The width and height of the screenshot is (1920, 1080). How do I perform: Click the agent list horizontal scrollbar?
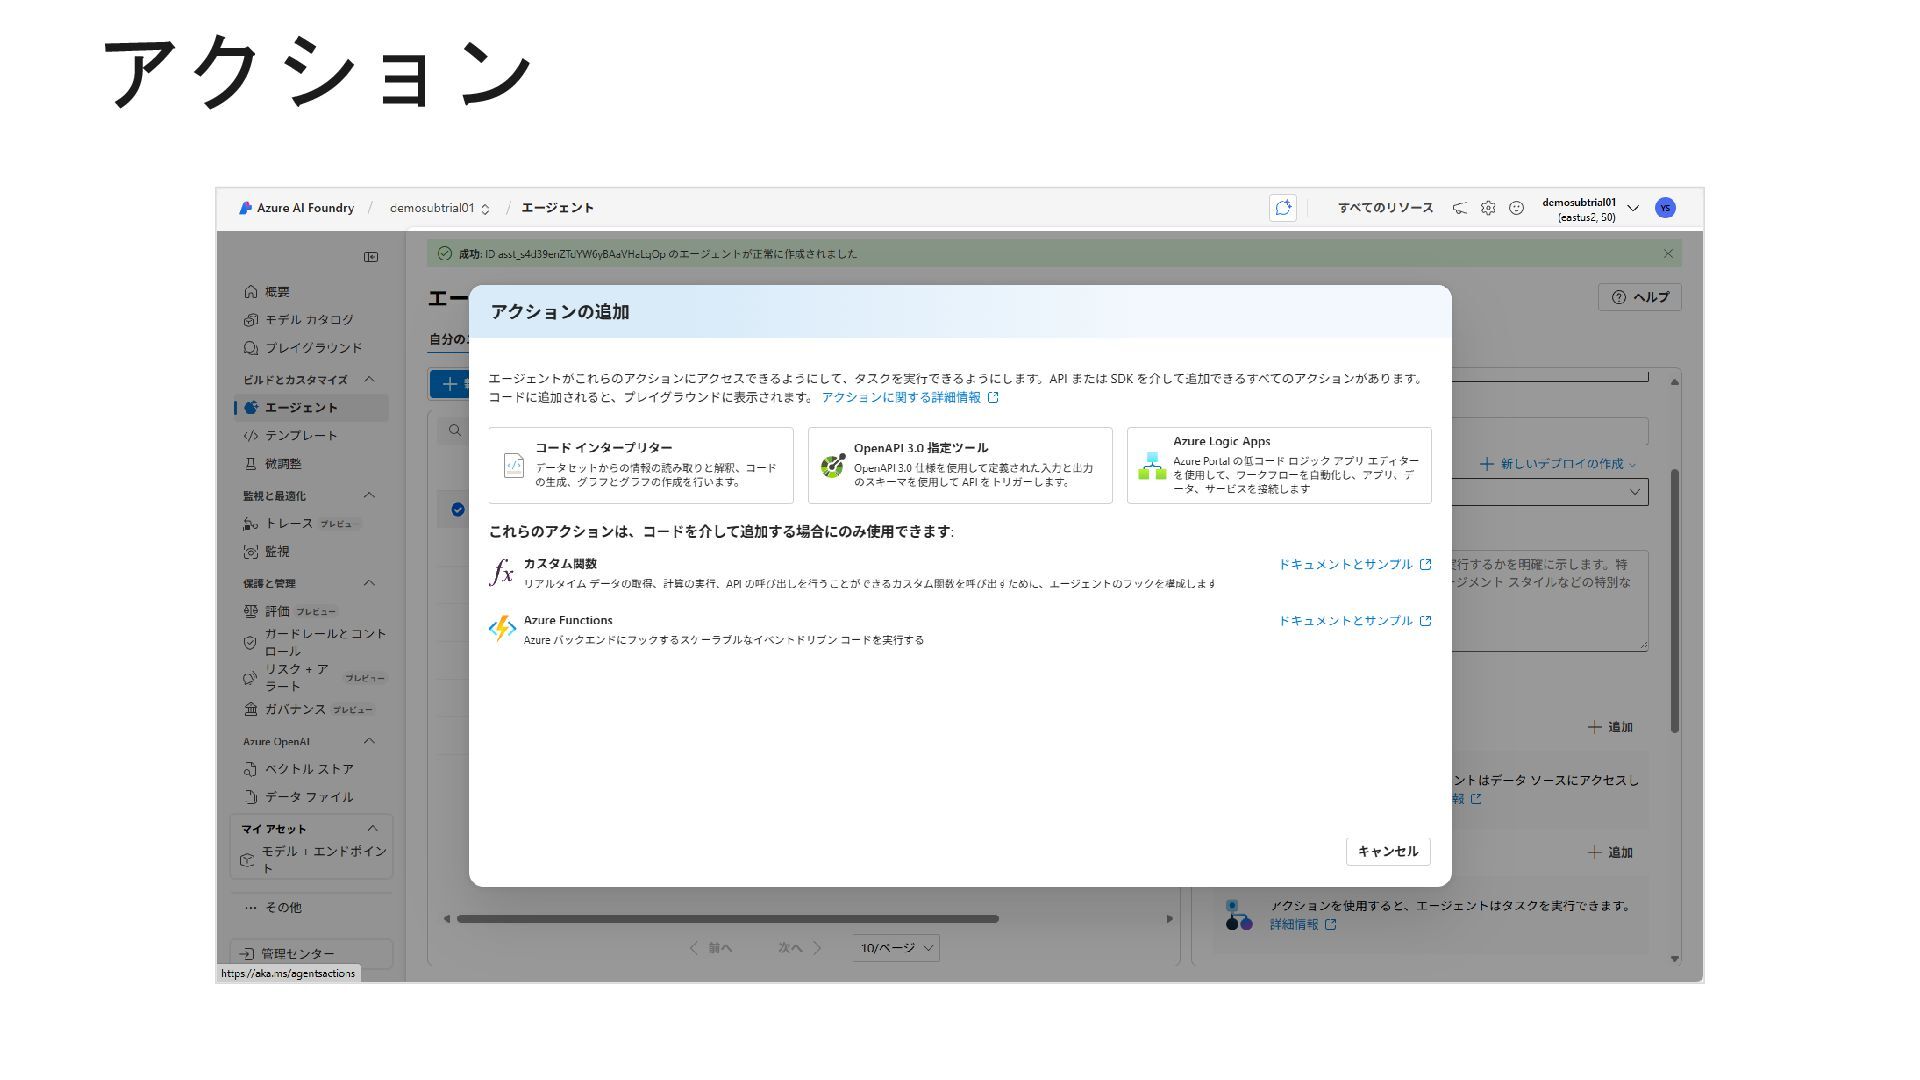(x=728, y=919)
